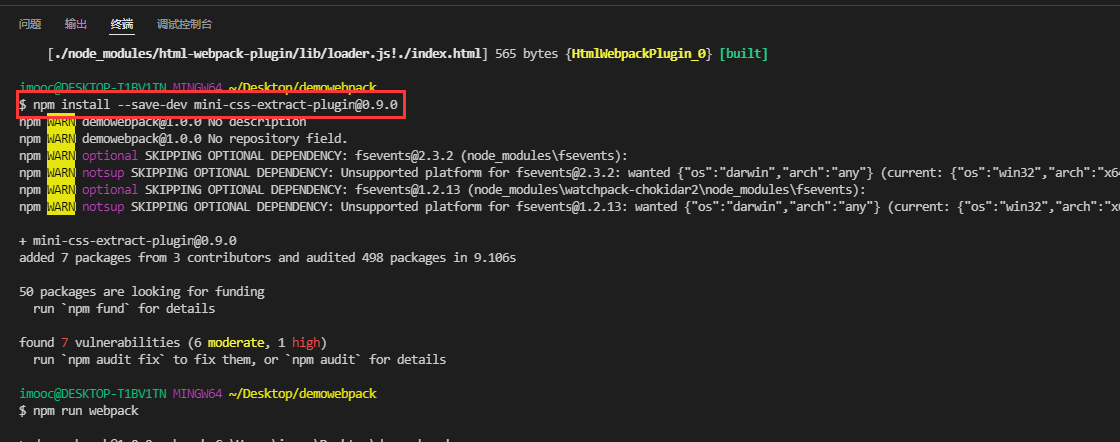This screenshot has height=442, width=1120.
Task: Switch to the 问题 (Problems) tab
Action: pyautogui.click(x=30, y=24)
